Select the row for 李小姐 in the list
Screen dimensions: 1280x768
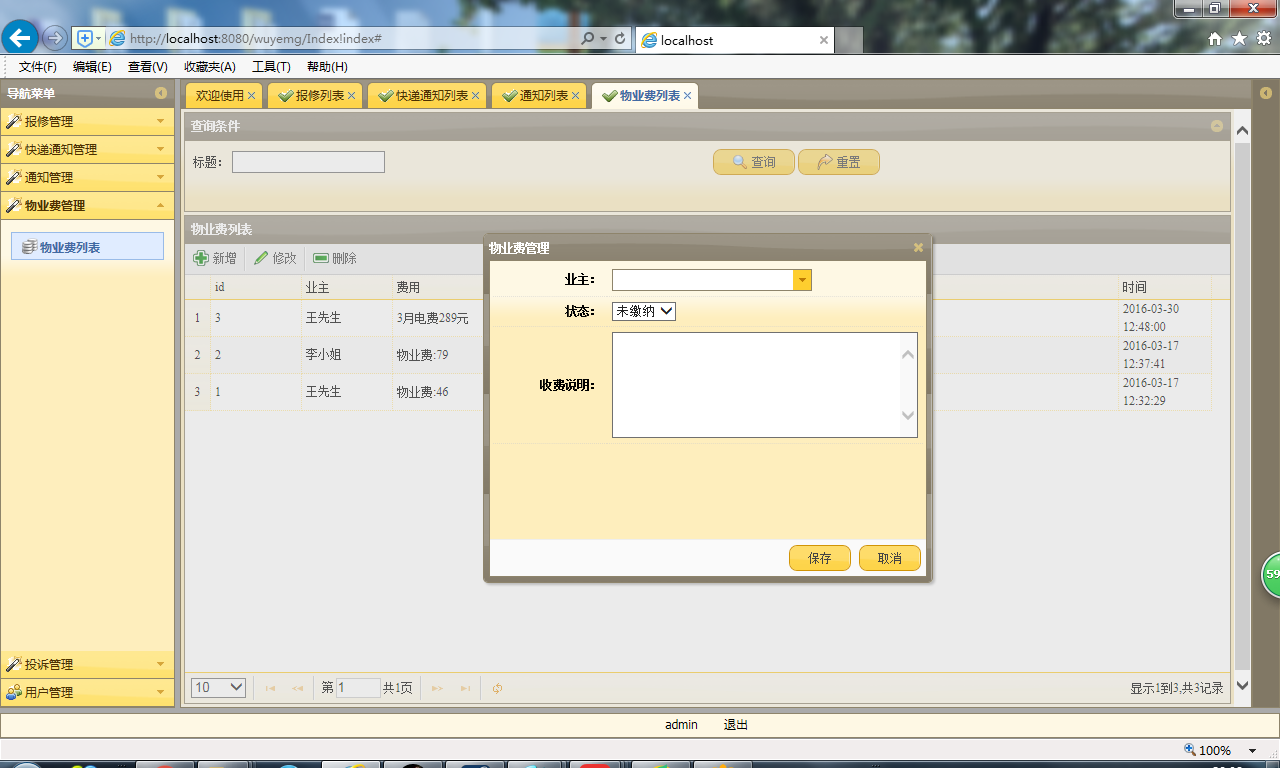point(322,354)
